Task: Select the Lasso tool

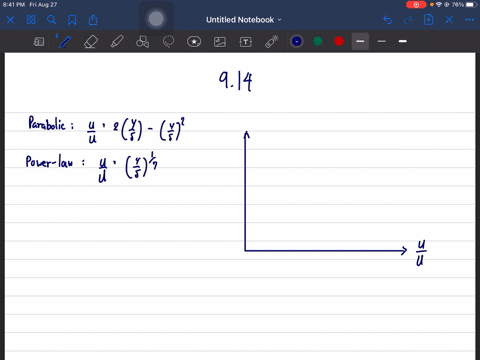Action: [168, 42]
